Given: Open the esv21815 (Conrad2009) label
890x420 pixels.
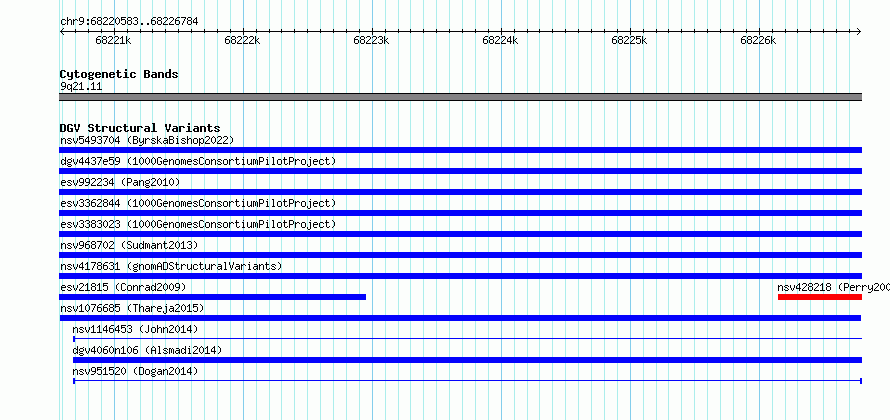Looking at the screenshot, I should [123, 287].
